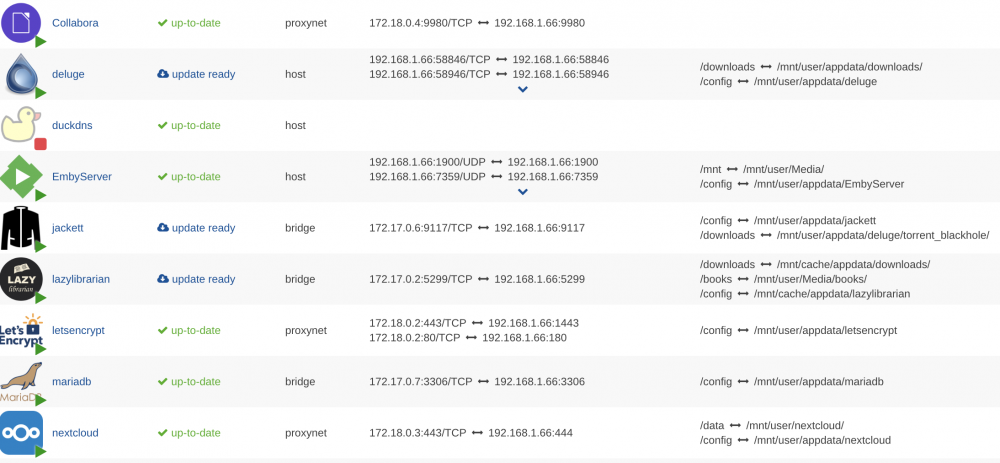1000x463 pixels.
Task: Click the lazylibrarian round logo icon
Action: point(21,279)
